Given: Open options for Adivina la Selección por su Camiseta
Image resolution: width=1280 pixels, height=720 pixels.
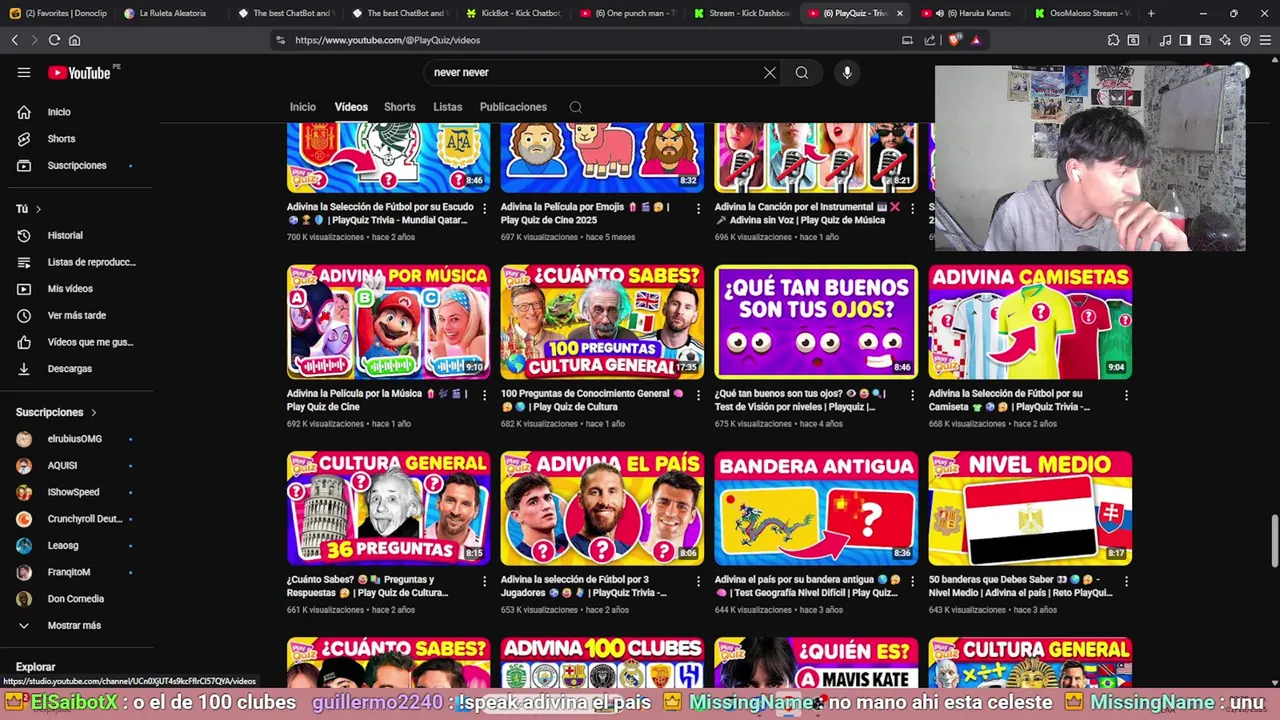Looking at the screenshot, I should click(x=1126, y=395).
